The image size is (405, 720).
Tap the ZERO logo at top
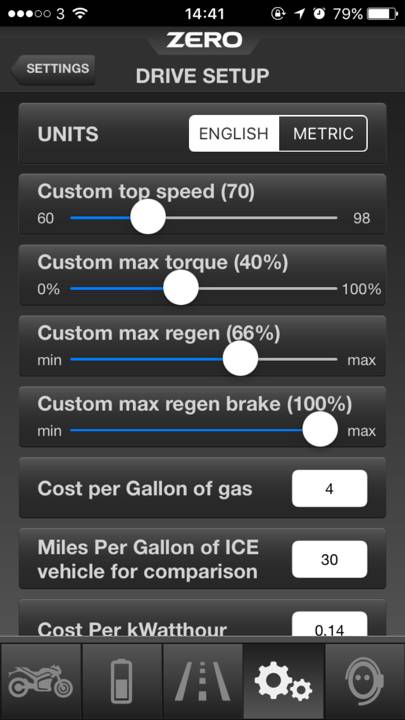204,40
